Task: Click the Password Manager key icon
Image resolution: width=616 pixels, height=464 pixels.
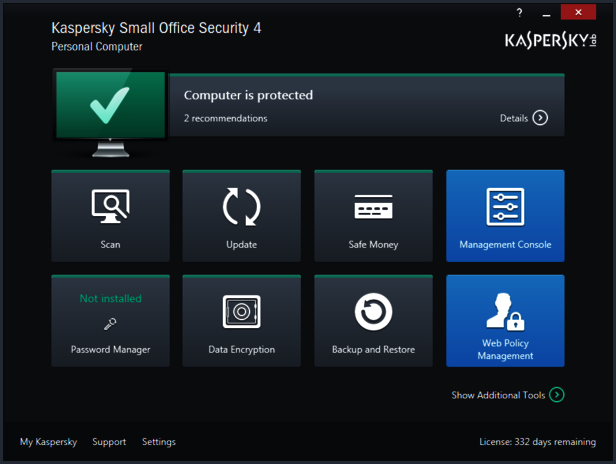Action: tap(110, 324)
